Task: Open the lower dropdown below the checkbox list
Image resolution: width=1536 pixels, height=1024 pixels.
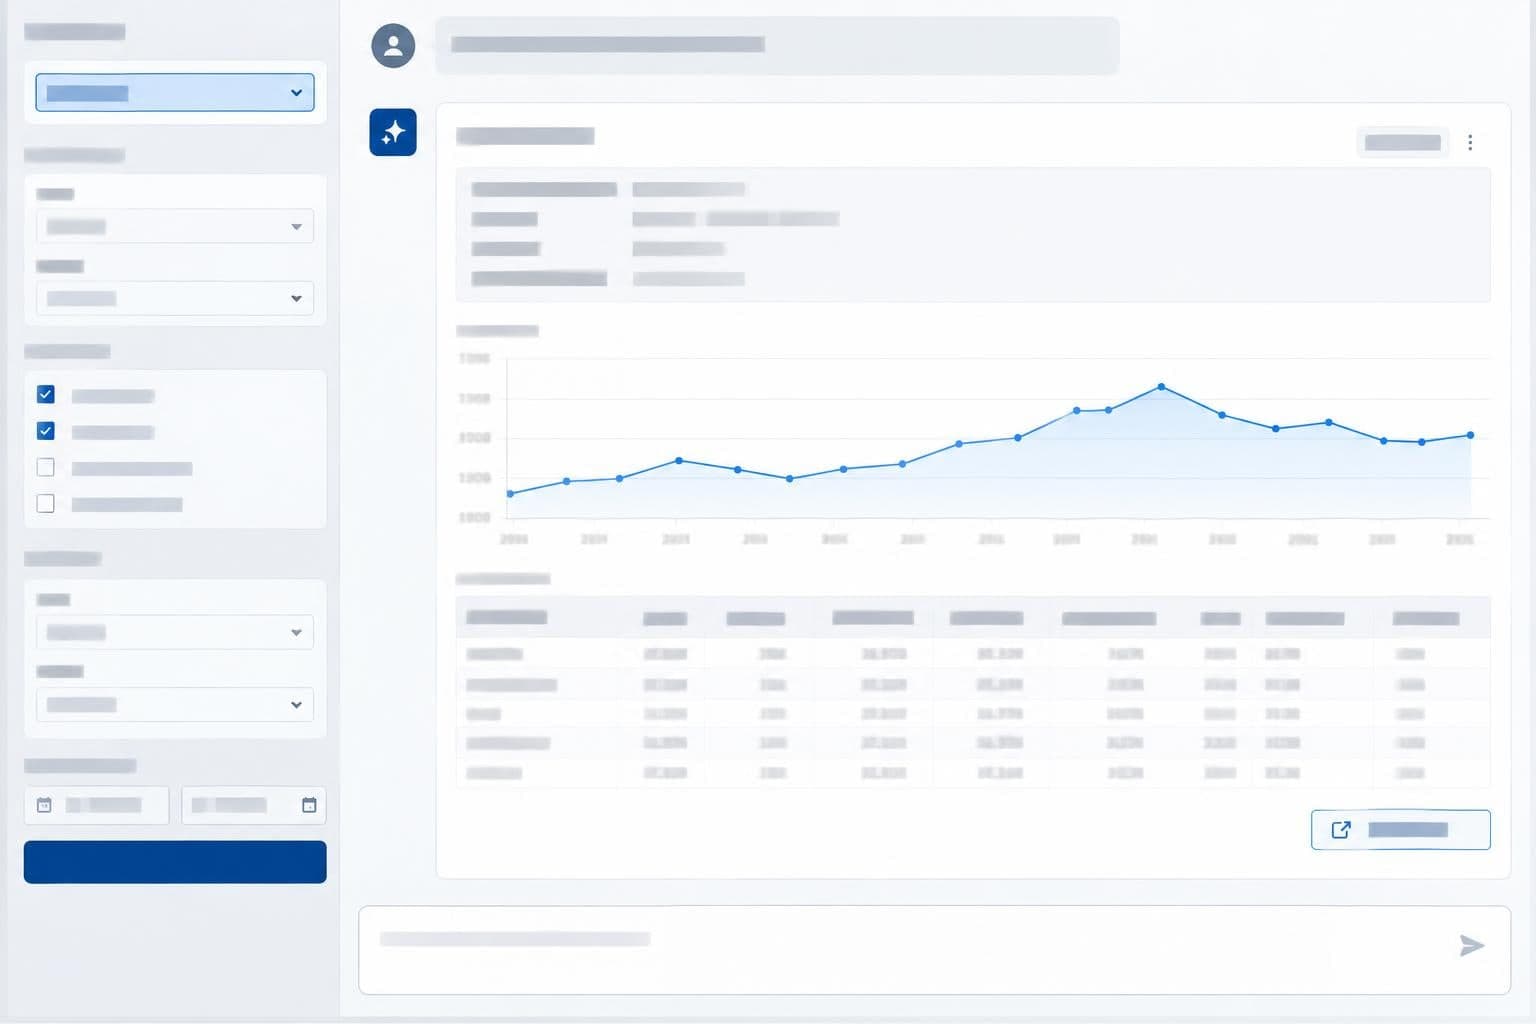Action: point(175,704)
